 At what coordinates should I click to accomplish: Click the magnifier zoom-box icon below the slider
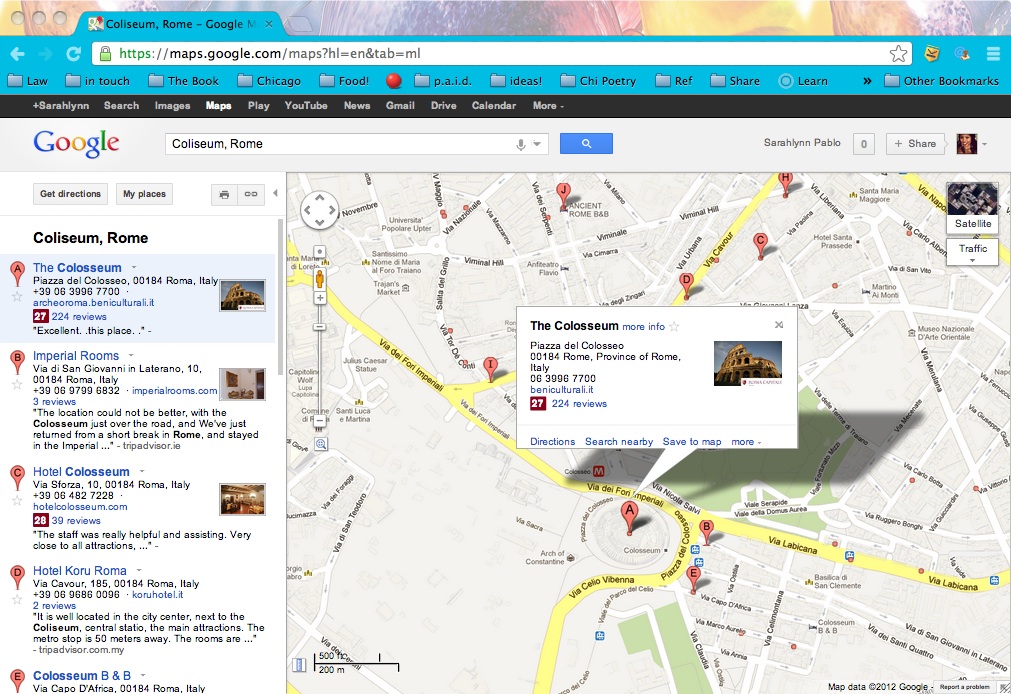click(x=320, y=444)
